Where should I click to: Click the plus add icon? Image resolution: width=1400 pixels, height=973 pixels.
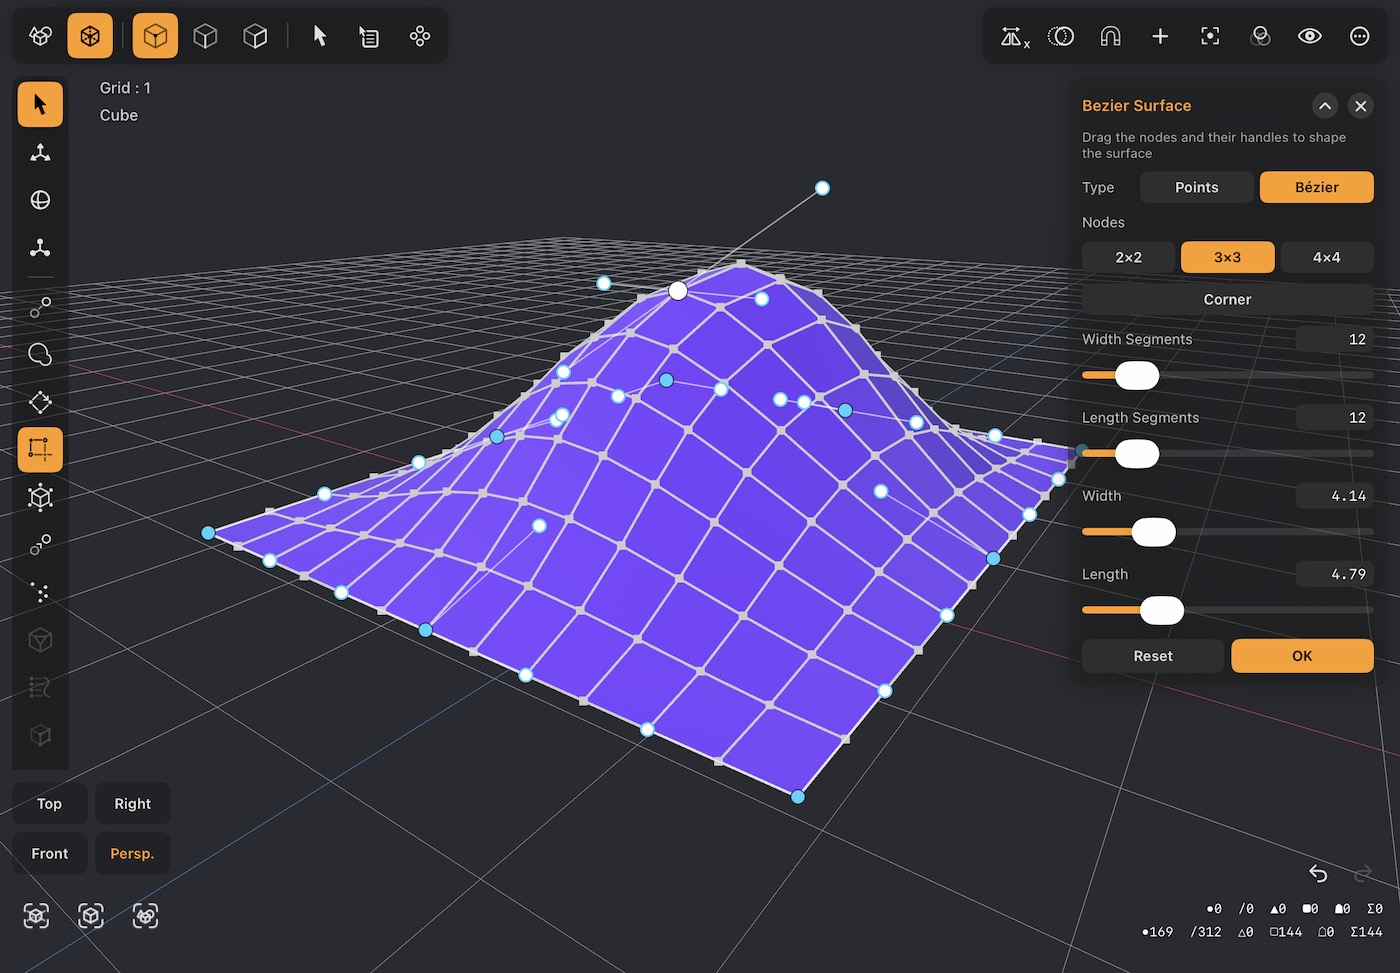tap(1160, 36)
